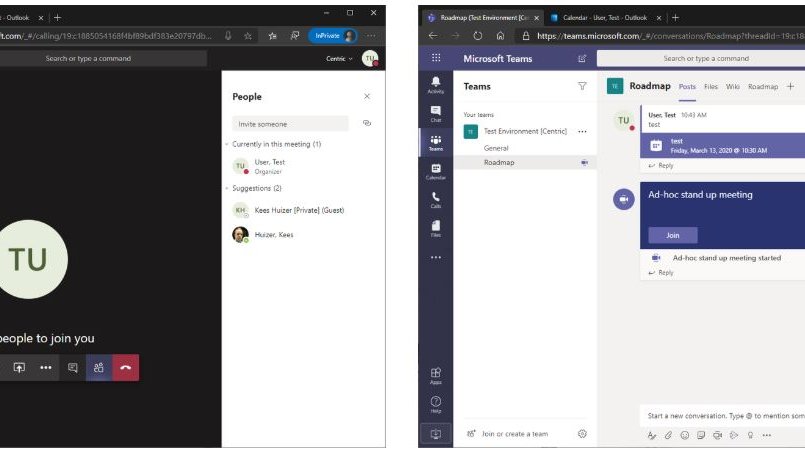Reply to the test meeting post
Viewport: 805px width, 452px height.
(661, 165)
